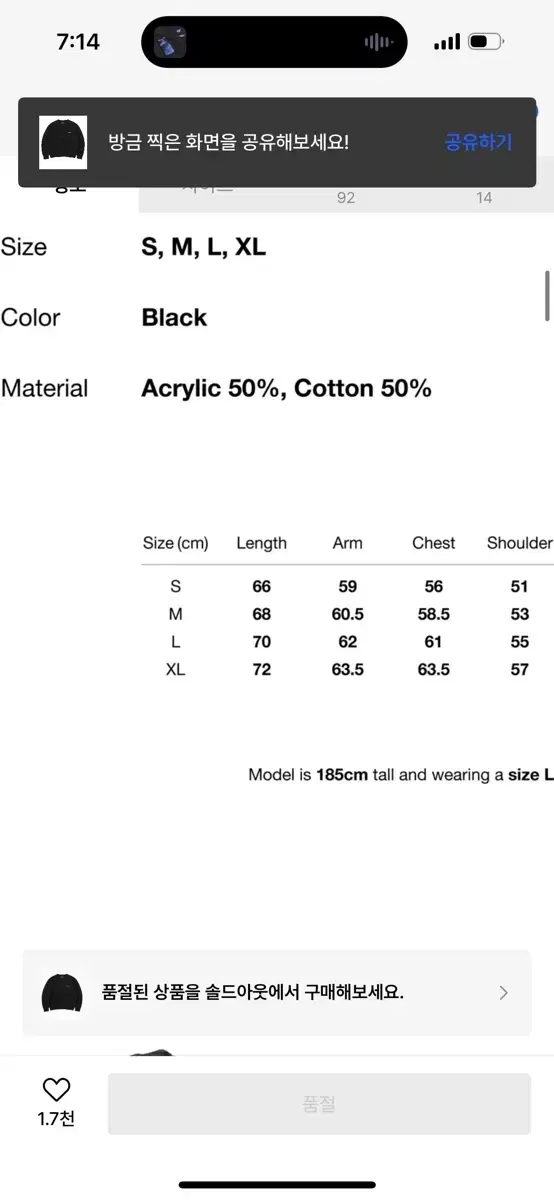Tap the cellular signal bars

pyautogui.click(x=447, y=42)
